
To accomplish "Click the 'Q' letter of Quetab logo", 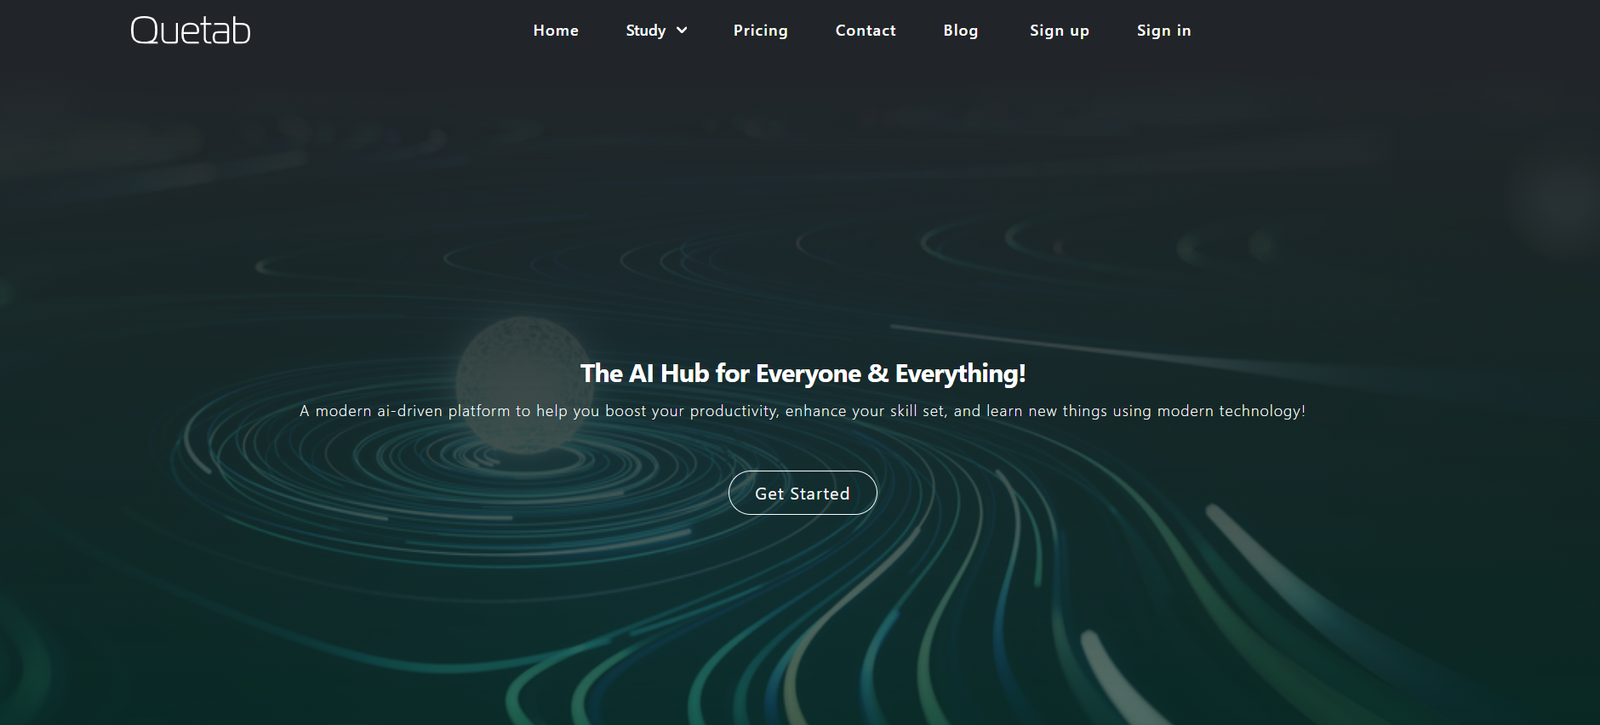I will 144,31.
